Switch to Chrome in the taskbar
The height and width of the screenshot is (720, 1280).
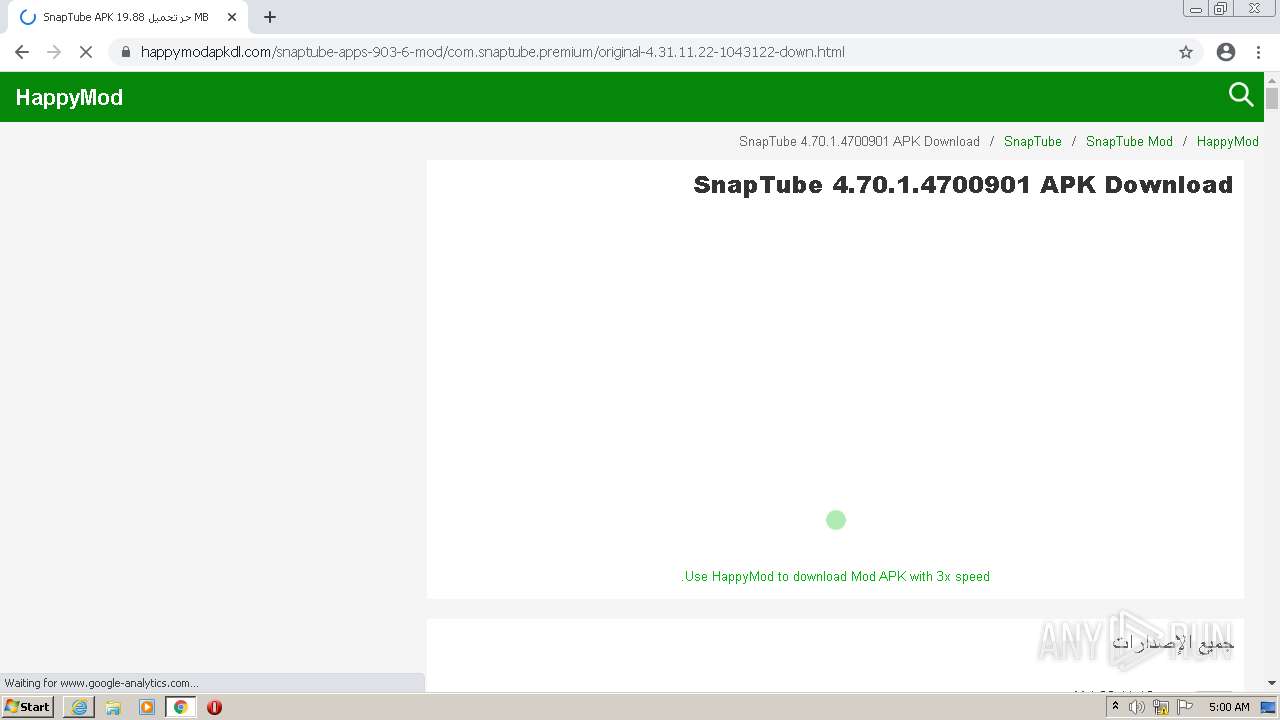pos(180,707)
